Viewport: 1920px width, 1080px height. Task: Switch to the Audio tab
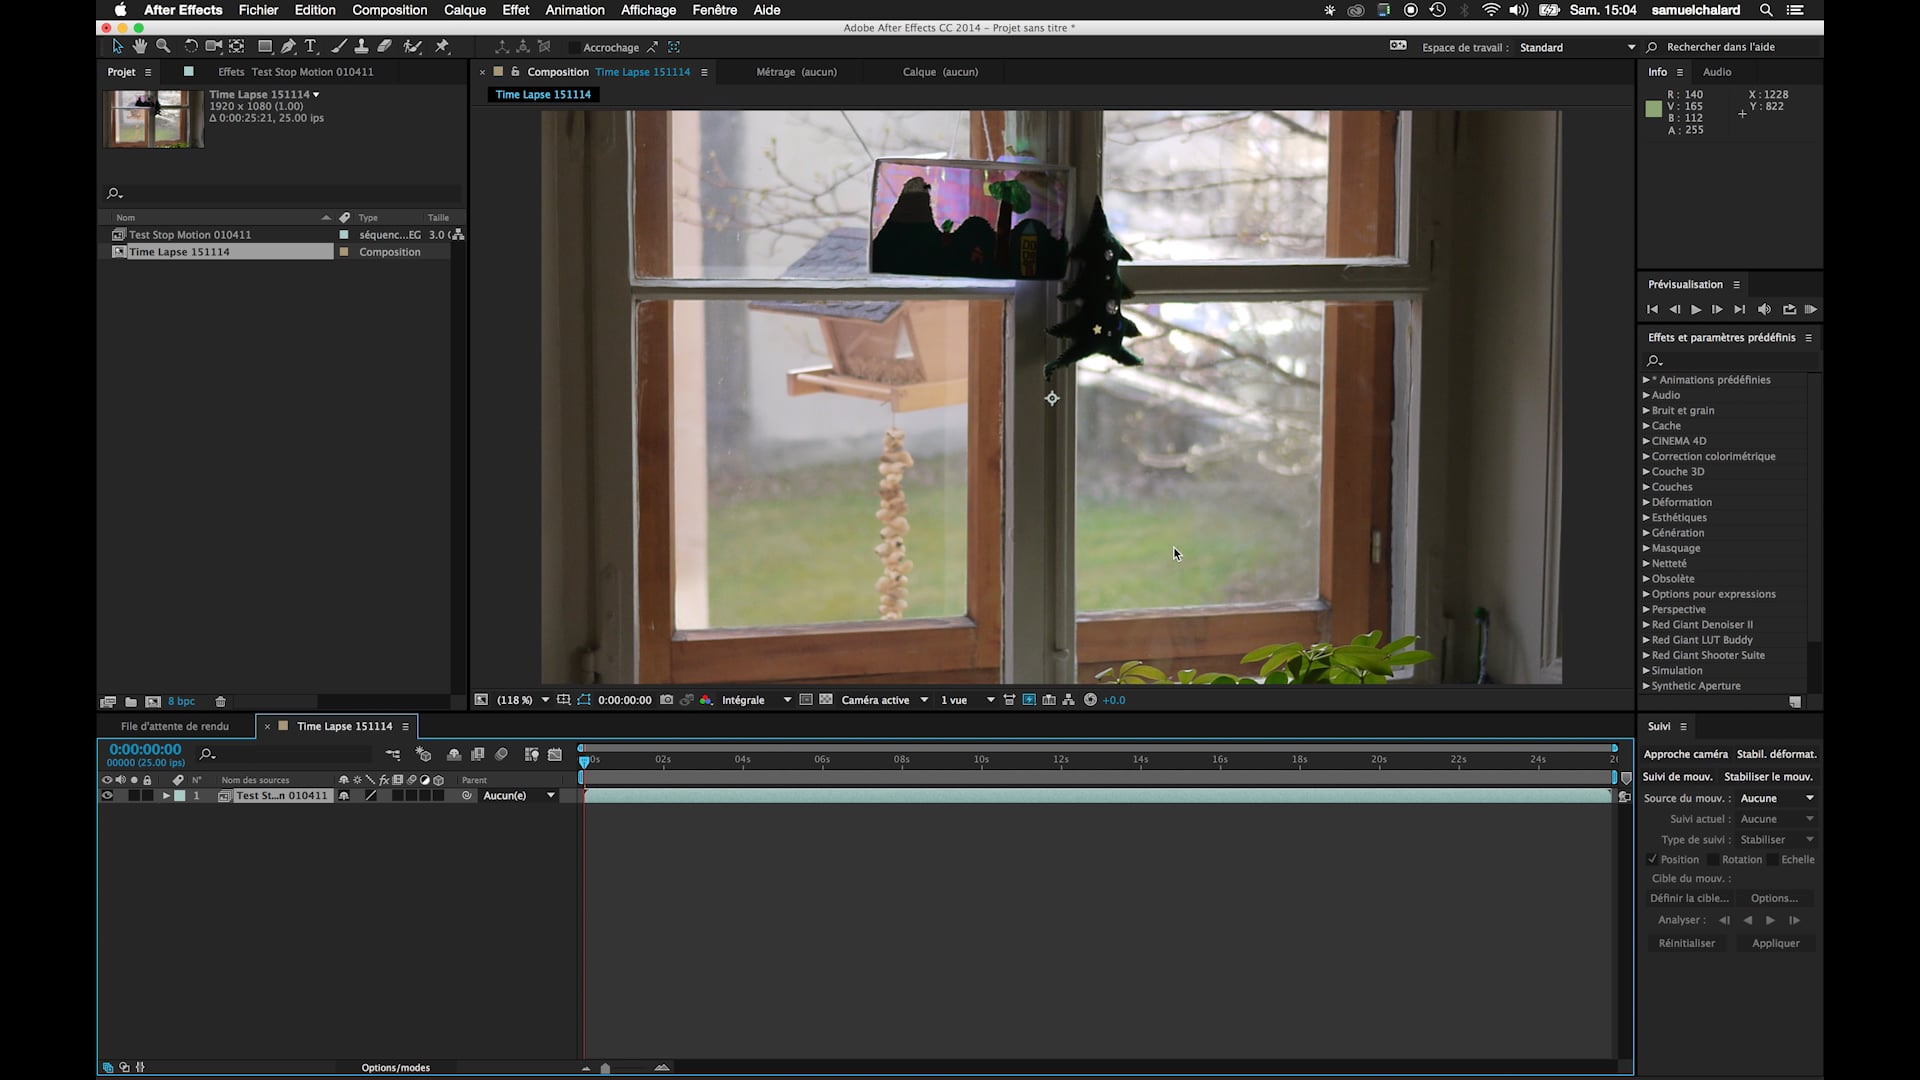tap(1717, 72)
